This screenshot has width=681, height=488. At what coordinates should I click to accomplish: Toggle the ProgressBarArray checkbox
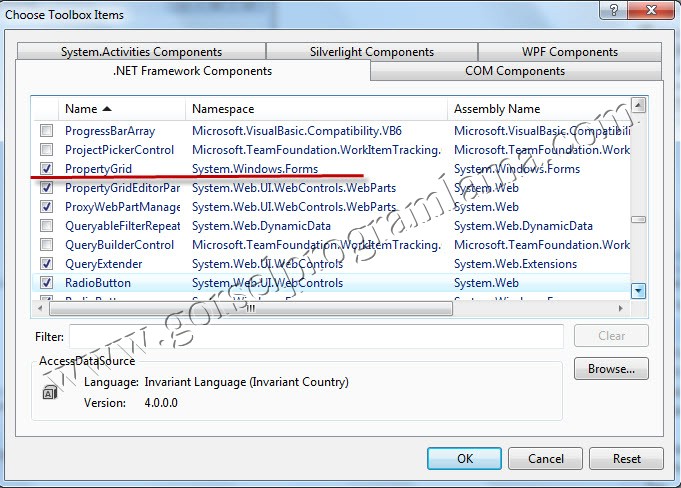click(46, 131)
